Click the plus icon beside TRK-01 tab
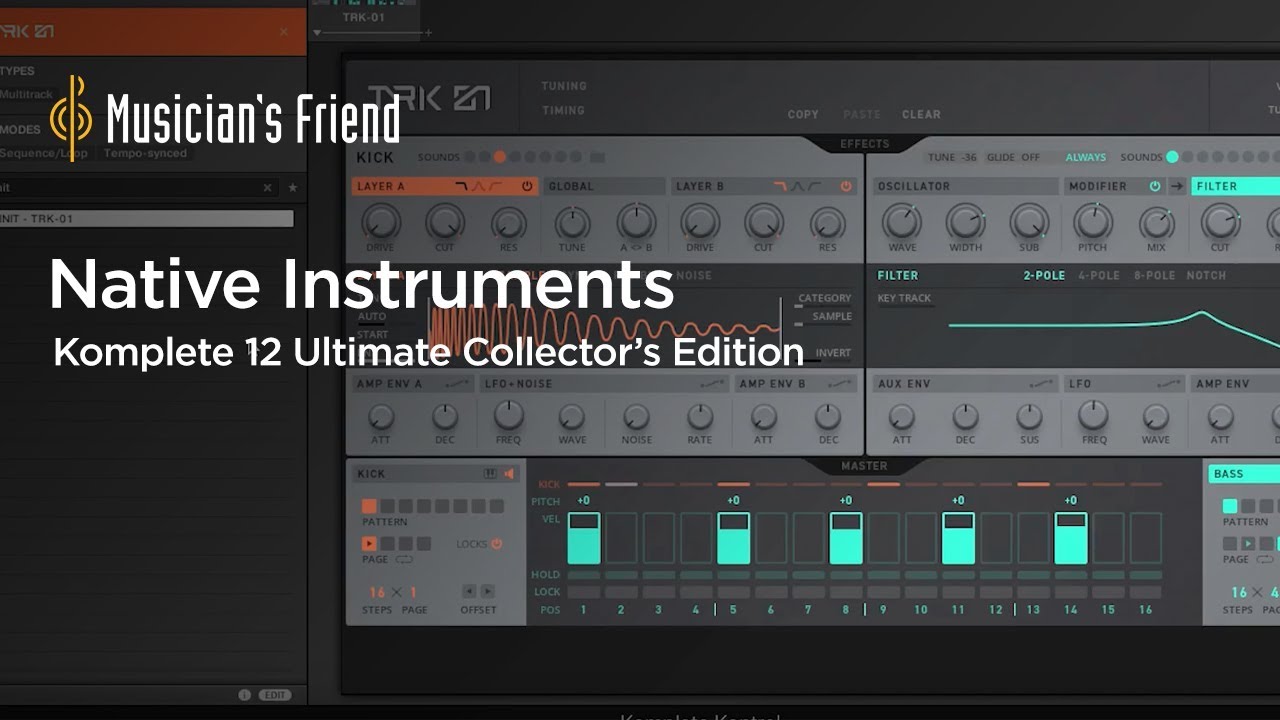Screen dimensions: 1280x720 429,33
